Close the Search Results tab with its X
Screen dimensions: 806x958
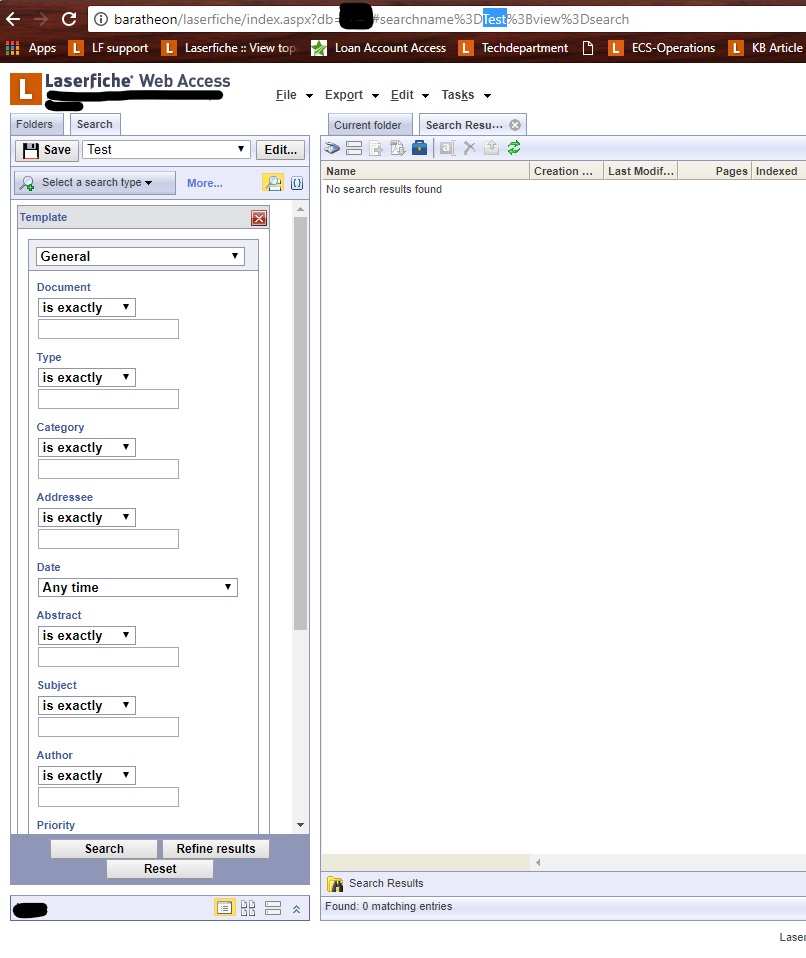[515, 125]
